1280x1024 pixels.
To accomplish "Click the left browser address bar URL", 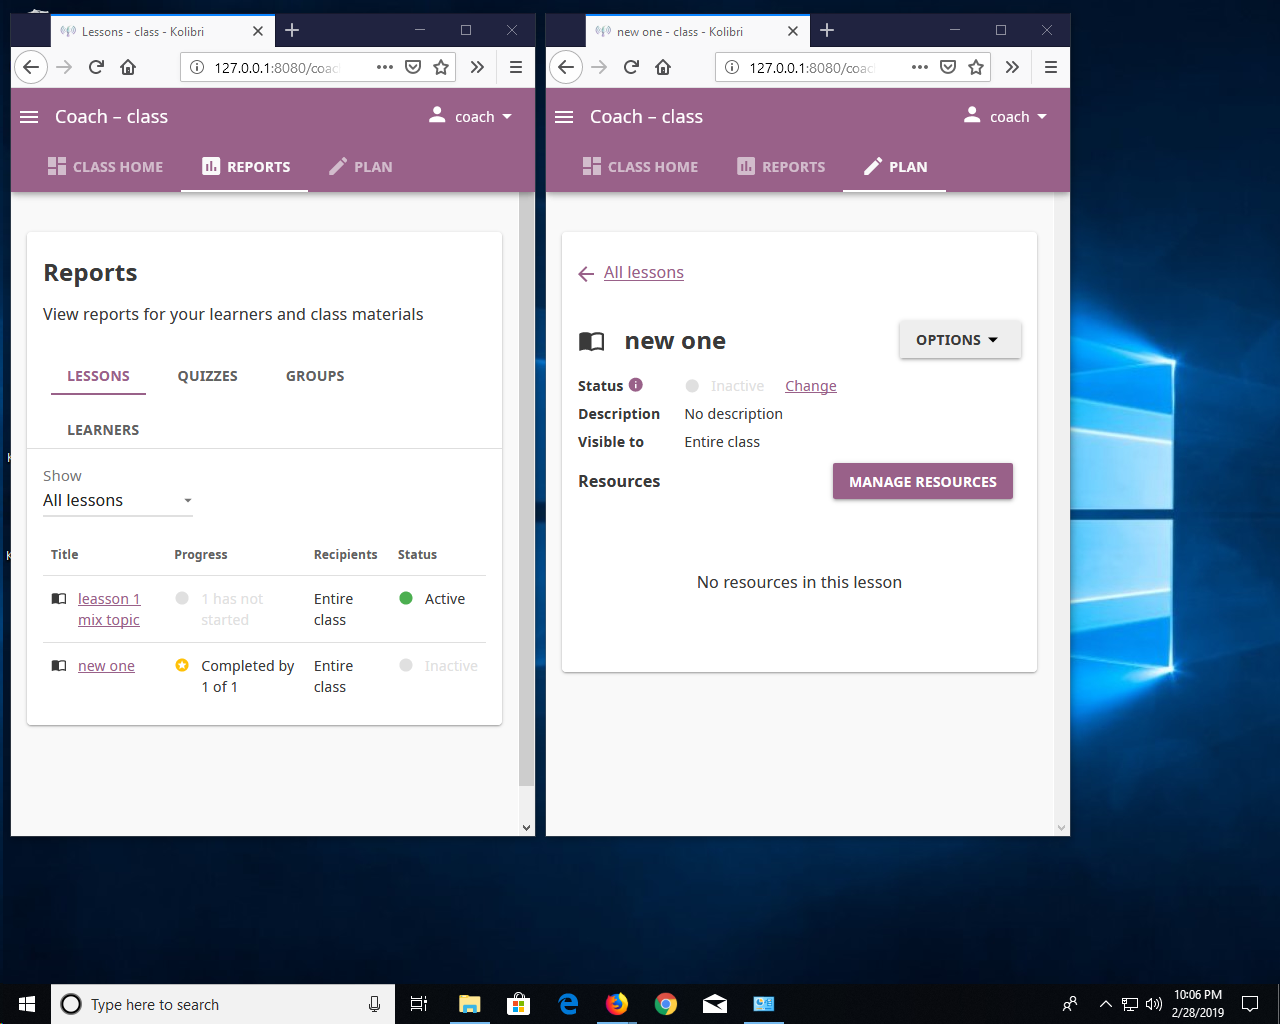I will point(277,67).
